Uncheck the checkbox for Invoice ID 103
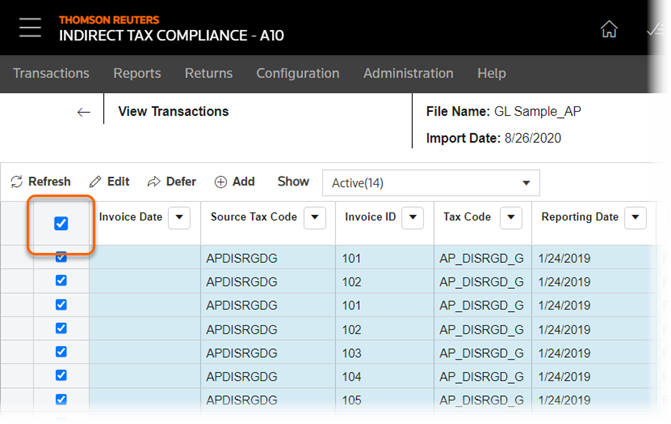Viewport: 671px width, 424px height. pos(61,351)
